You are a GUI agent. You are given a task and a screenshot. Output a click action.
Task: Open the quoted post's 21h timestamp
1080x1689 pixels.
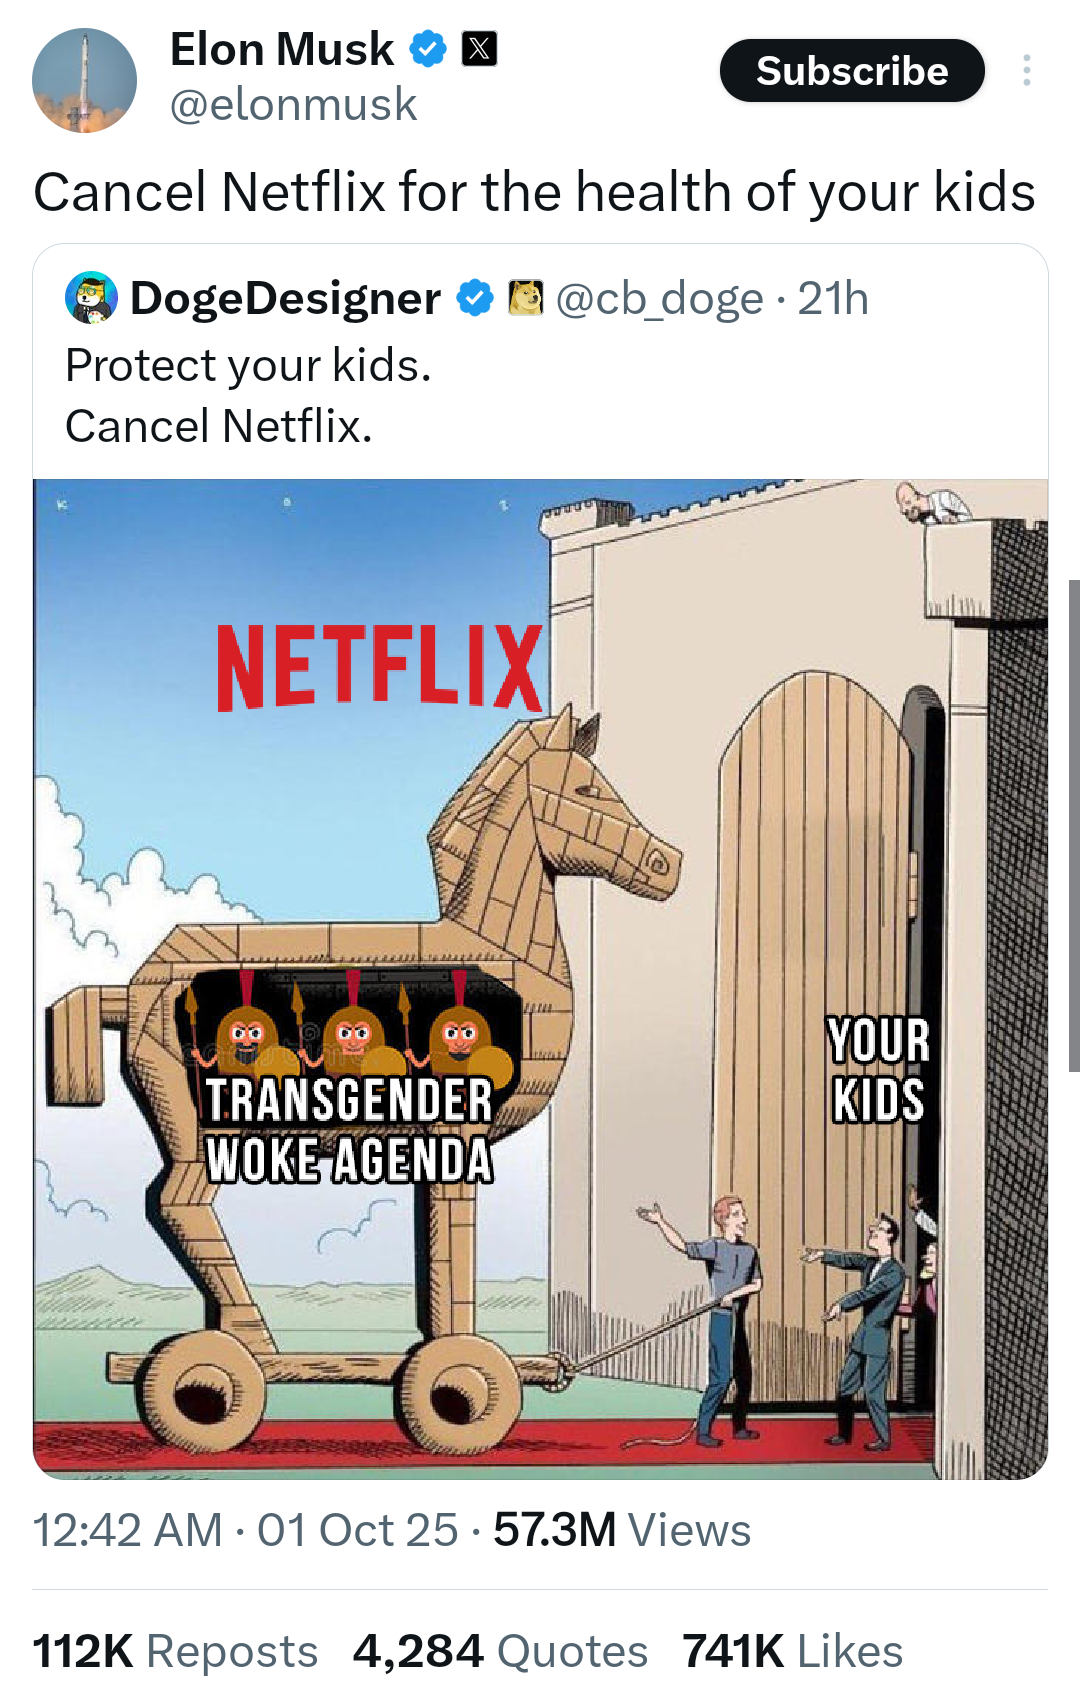(x=833, y=298)
